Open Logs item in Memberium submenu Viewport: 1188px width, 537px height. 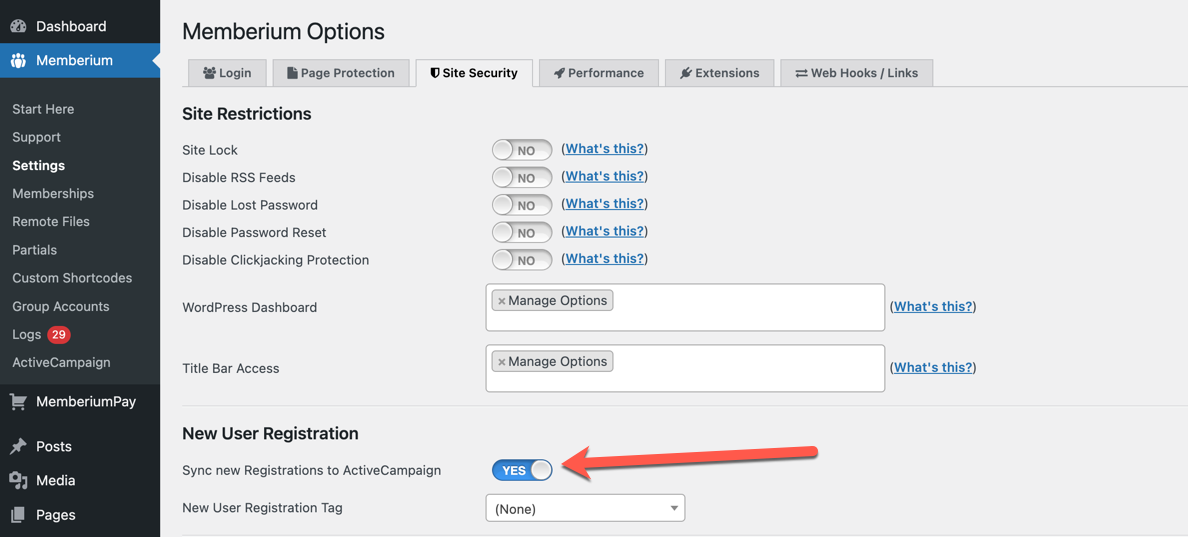click(27, 334)
